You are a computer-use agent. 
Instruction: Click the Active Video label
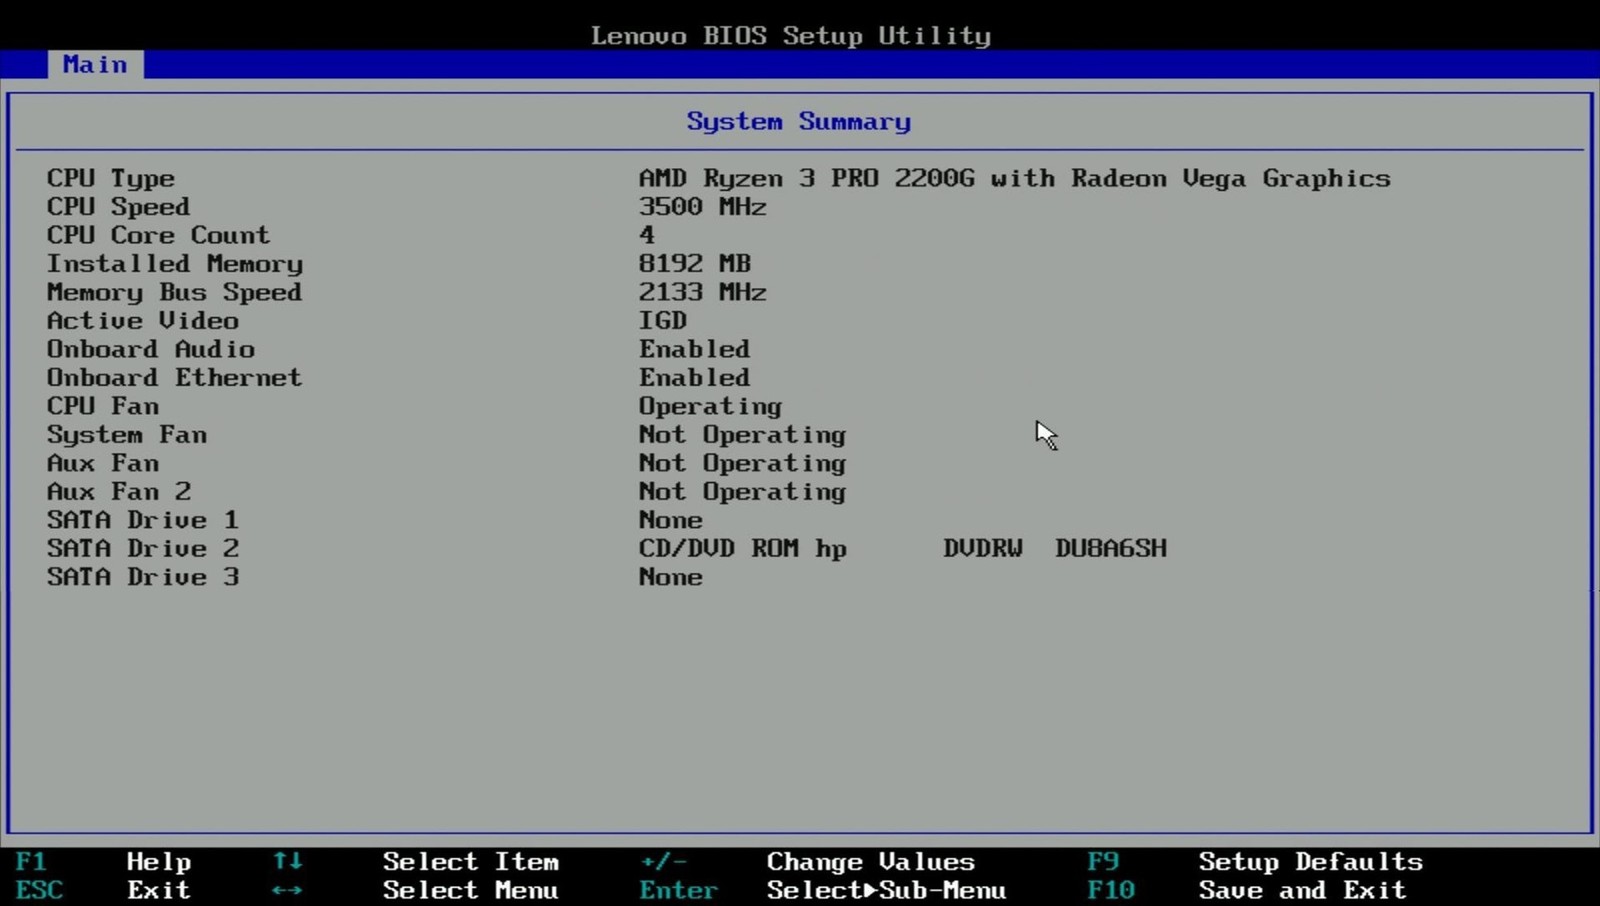143,321
